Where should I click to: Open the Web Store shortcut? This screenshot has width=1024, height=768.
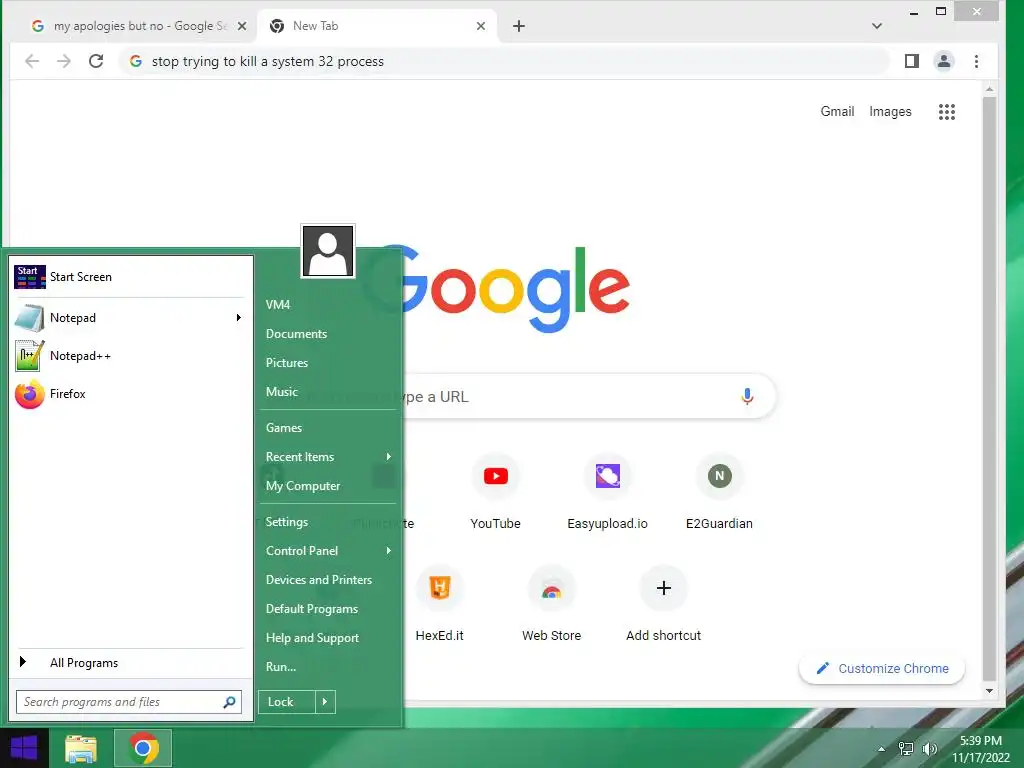click(x=552, y=588)
